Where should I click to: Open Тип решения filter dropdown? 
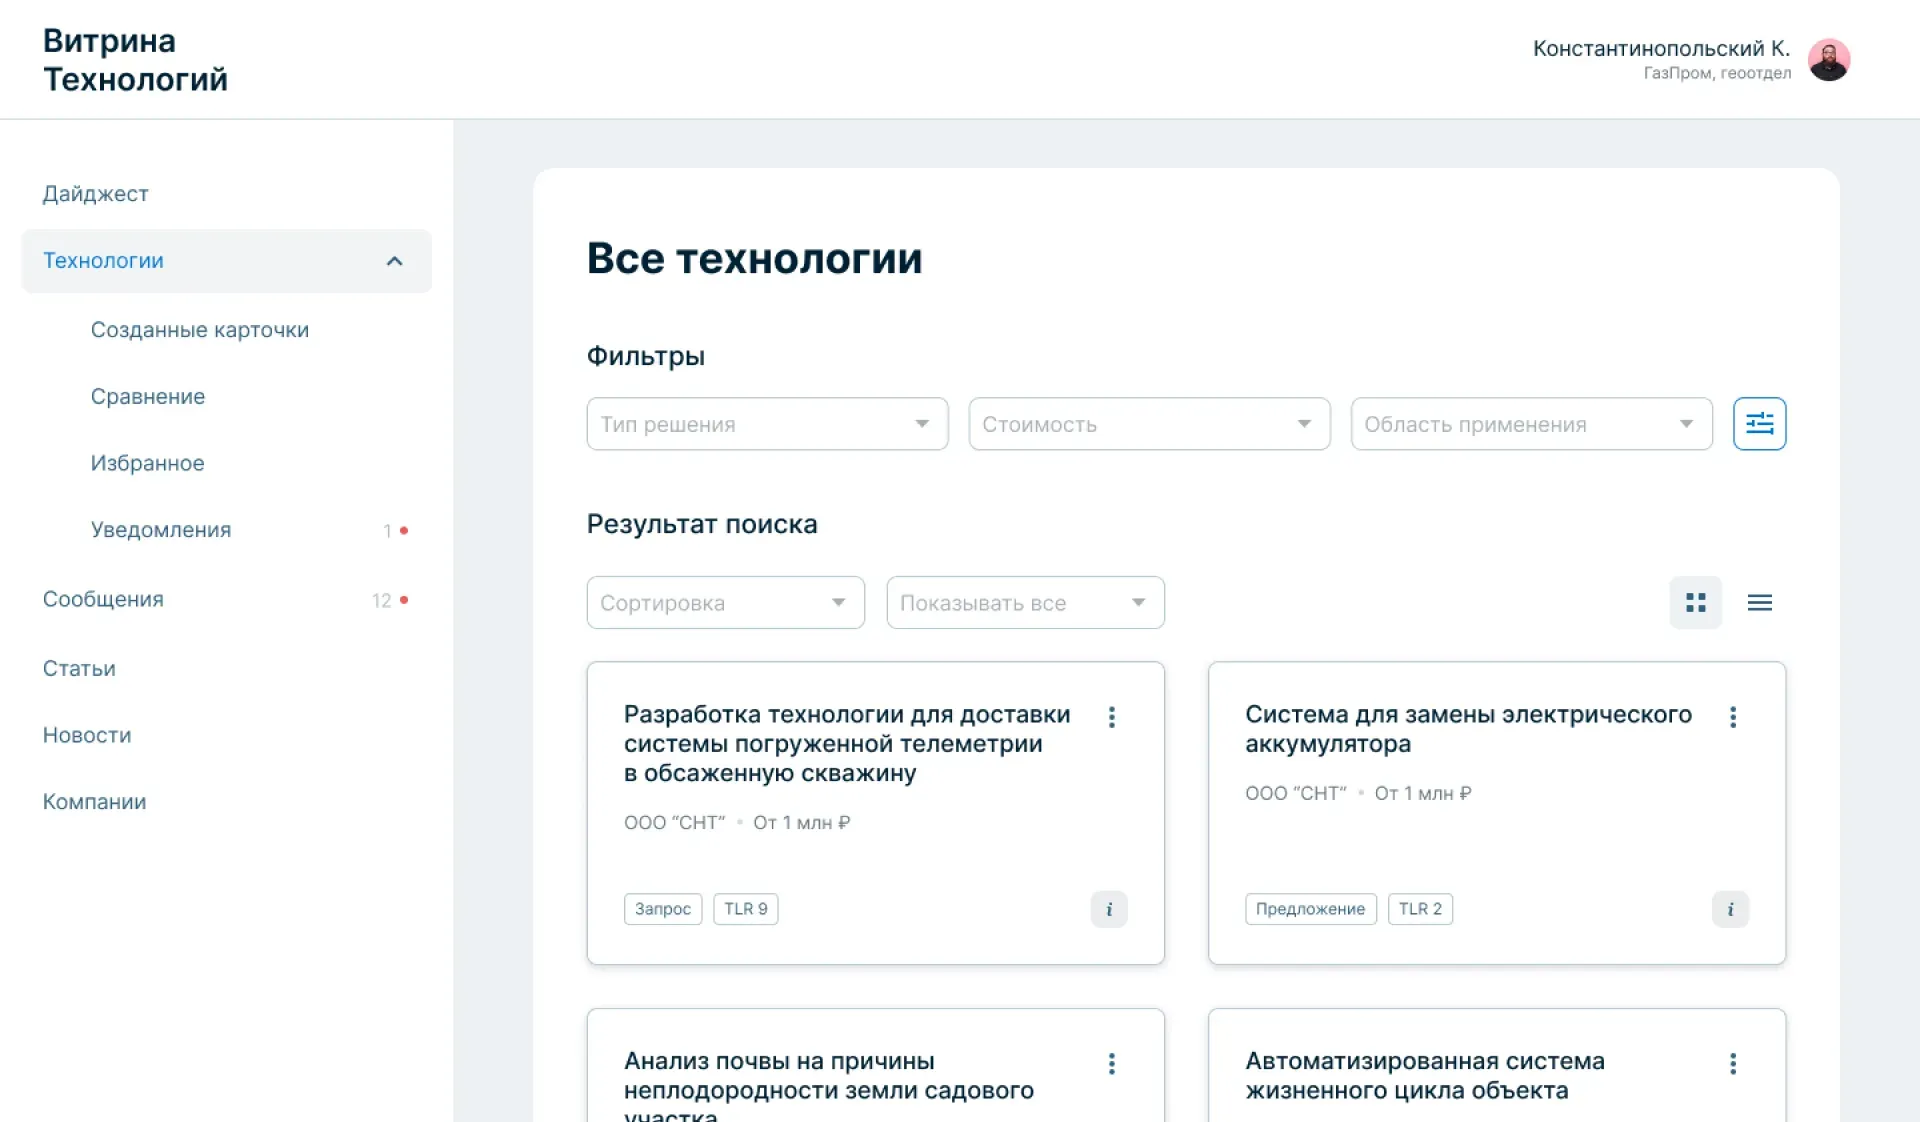tap(767, 424)
